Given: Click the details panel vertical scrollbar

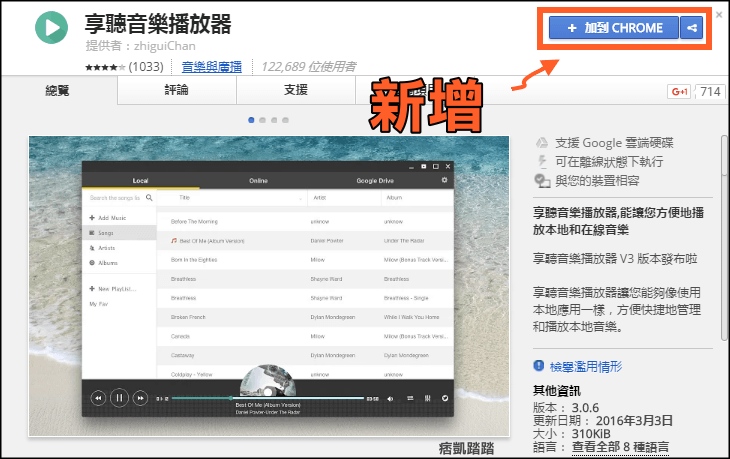Looking at the screenshot, I should coord(724,237).
